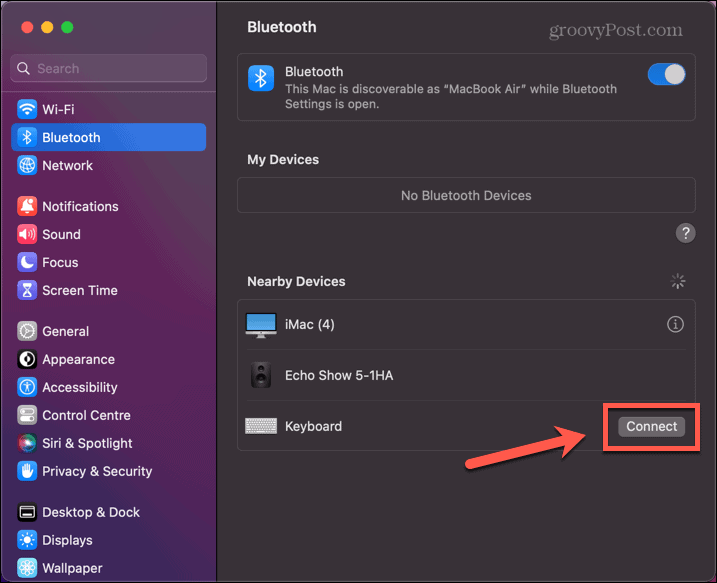Screen dimensions: 717x583
Task: Click the Accessibility label
Action: [x=80, y=387]
